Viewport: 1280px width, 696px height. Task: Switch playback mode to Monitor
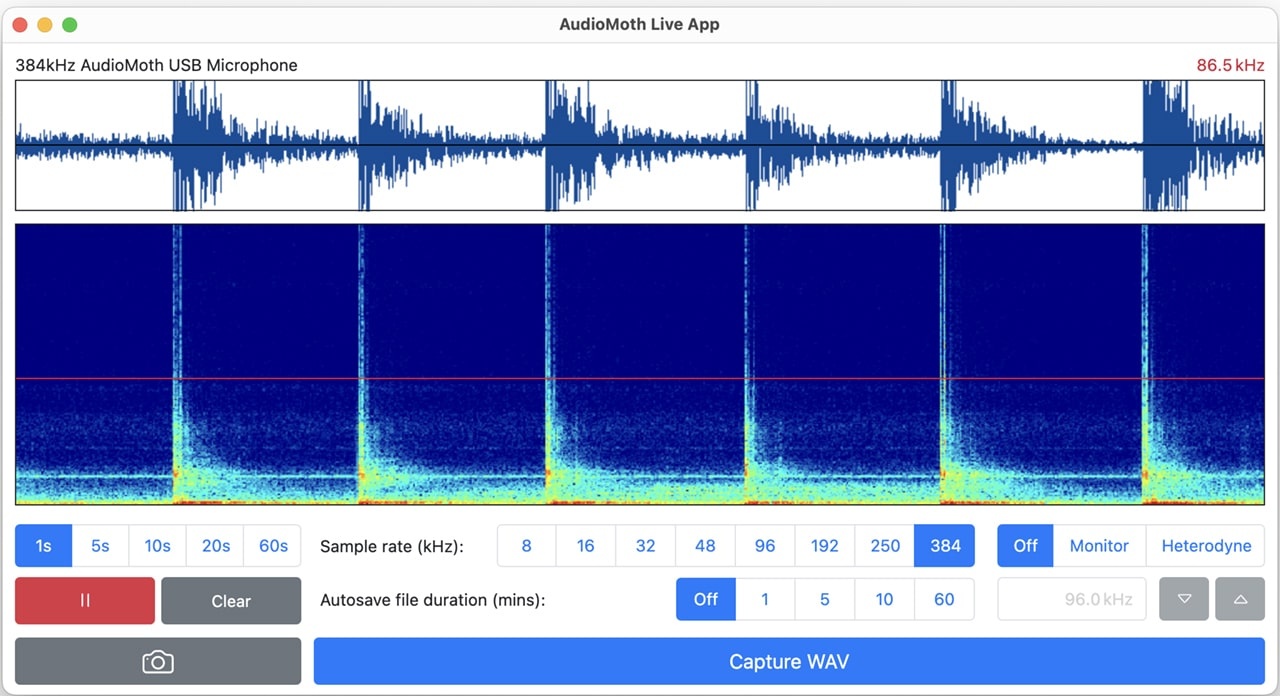(x=1099, y=546)
